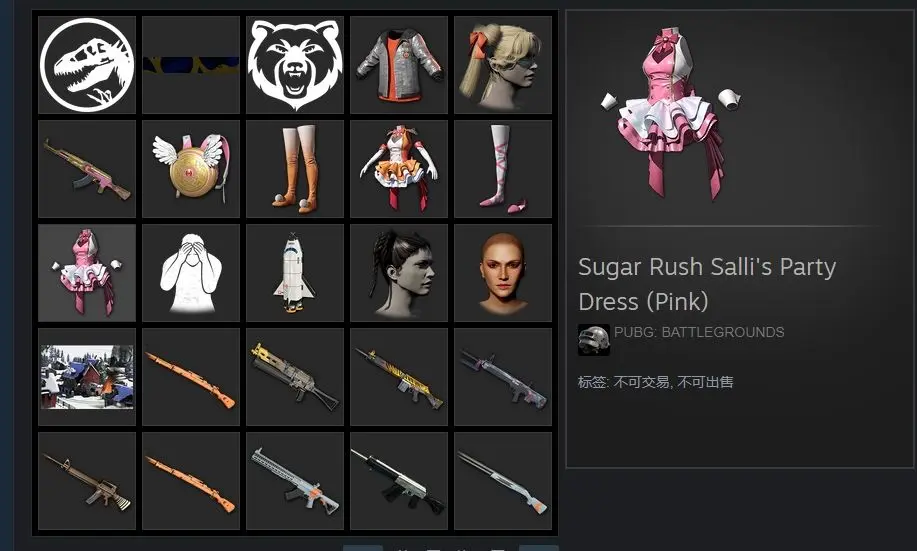Viewport: 917px width, 551px height.
Task: Select the black braided hairstyle item
Action: click(399, 273)
